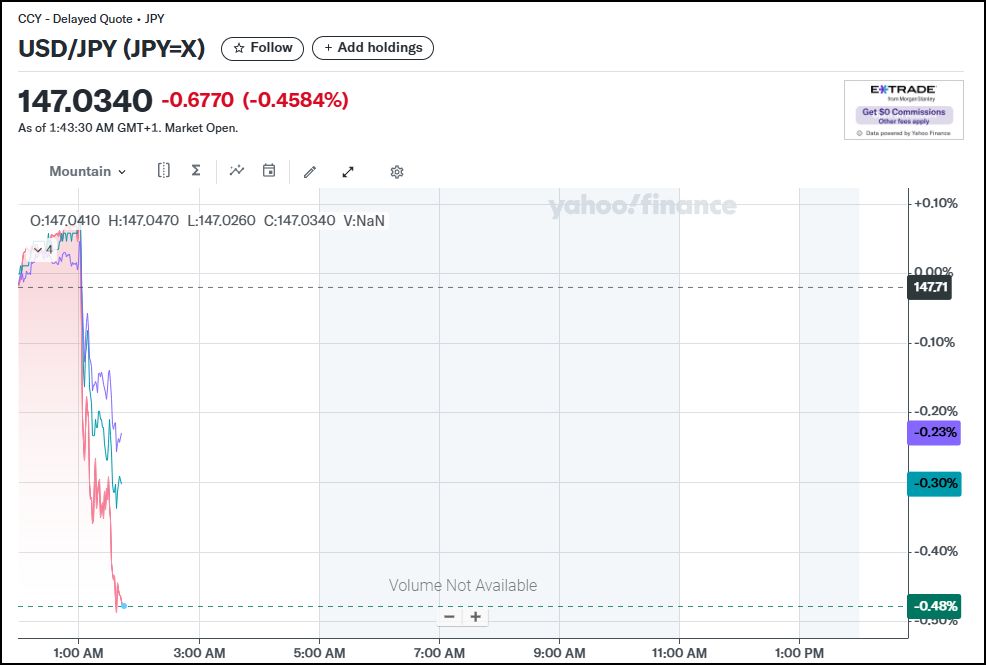The width and height of the screenshot is (986, 665).
Task: Zoom in chart with plus button
Action: [476, 617]
